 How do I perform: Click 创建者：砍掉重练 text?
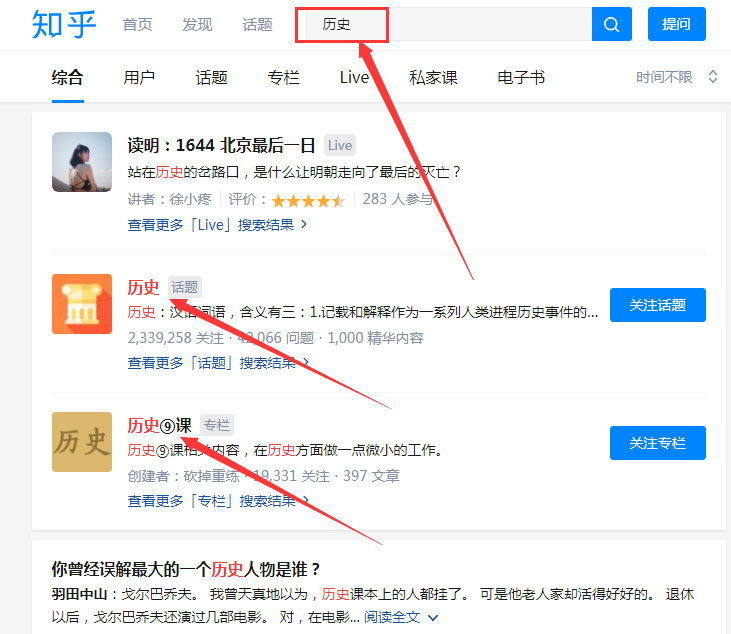(x=183, y=476)
